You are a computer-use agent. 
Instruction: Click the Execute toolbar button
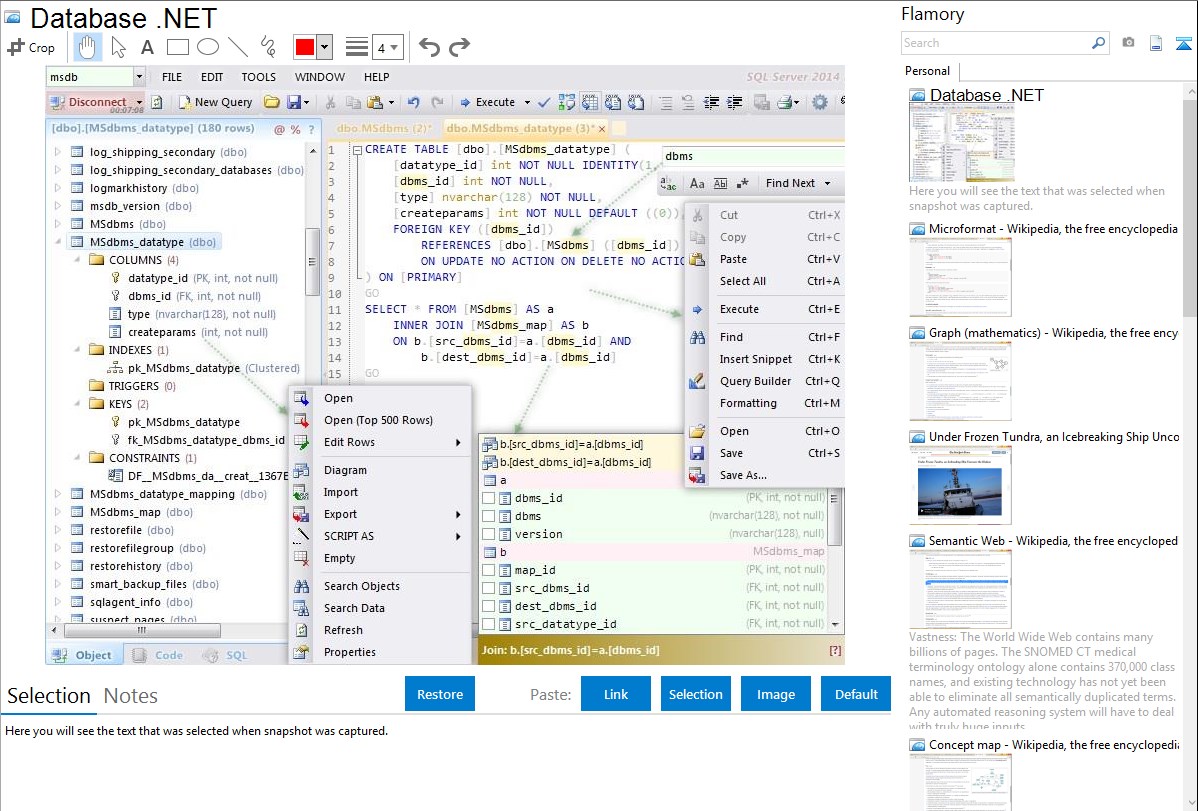[x=488, y=102]
